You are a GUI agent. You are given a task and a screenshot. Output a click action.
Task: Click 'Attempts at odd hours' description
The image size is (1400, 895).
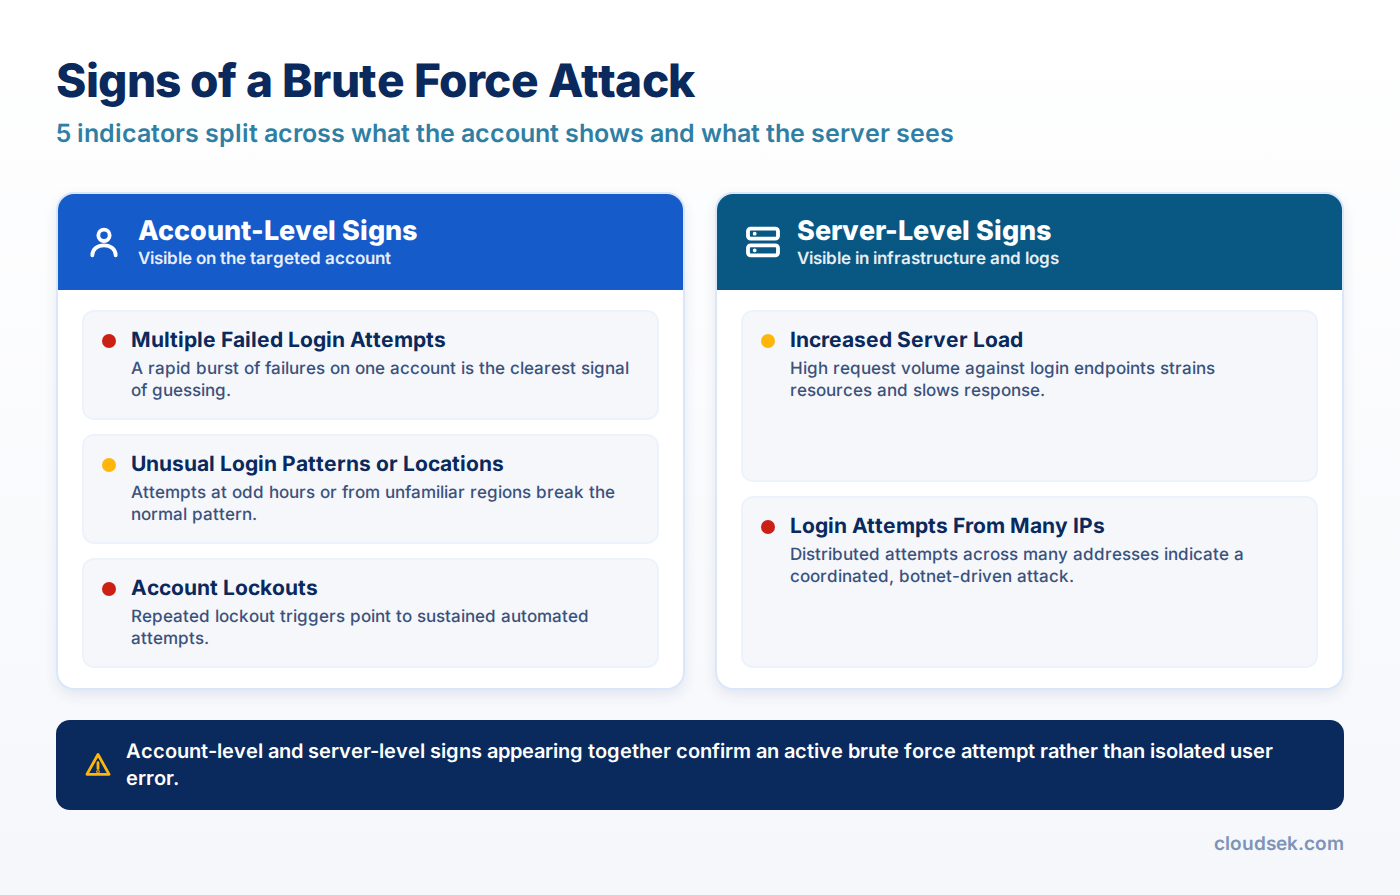click(x=373, y=503)
